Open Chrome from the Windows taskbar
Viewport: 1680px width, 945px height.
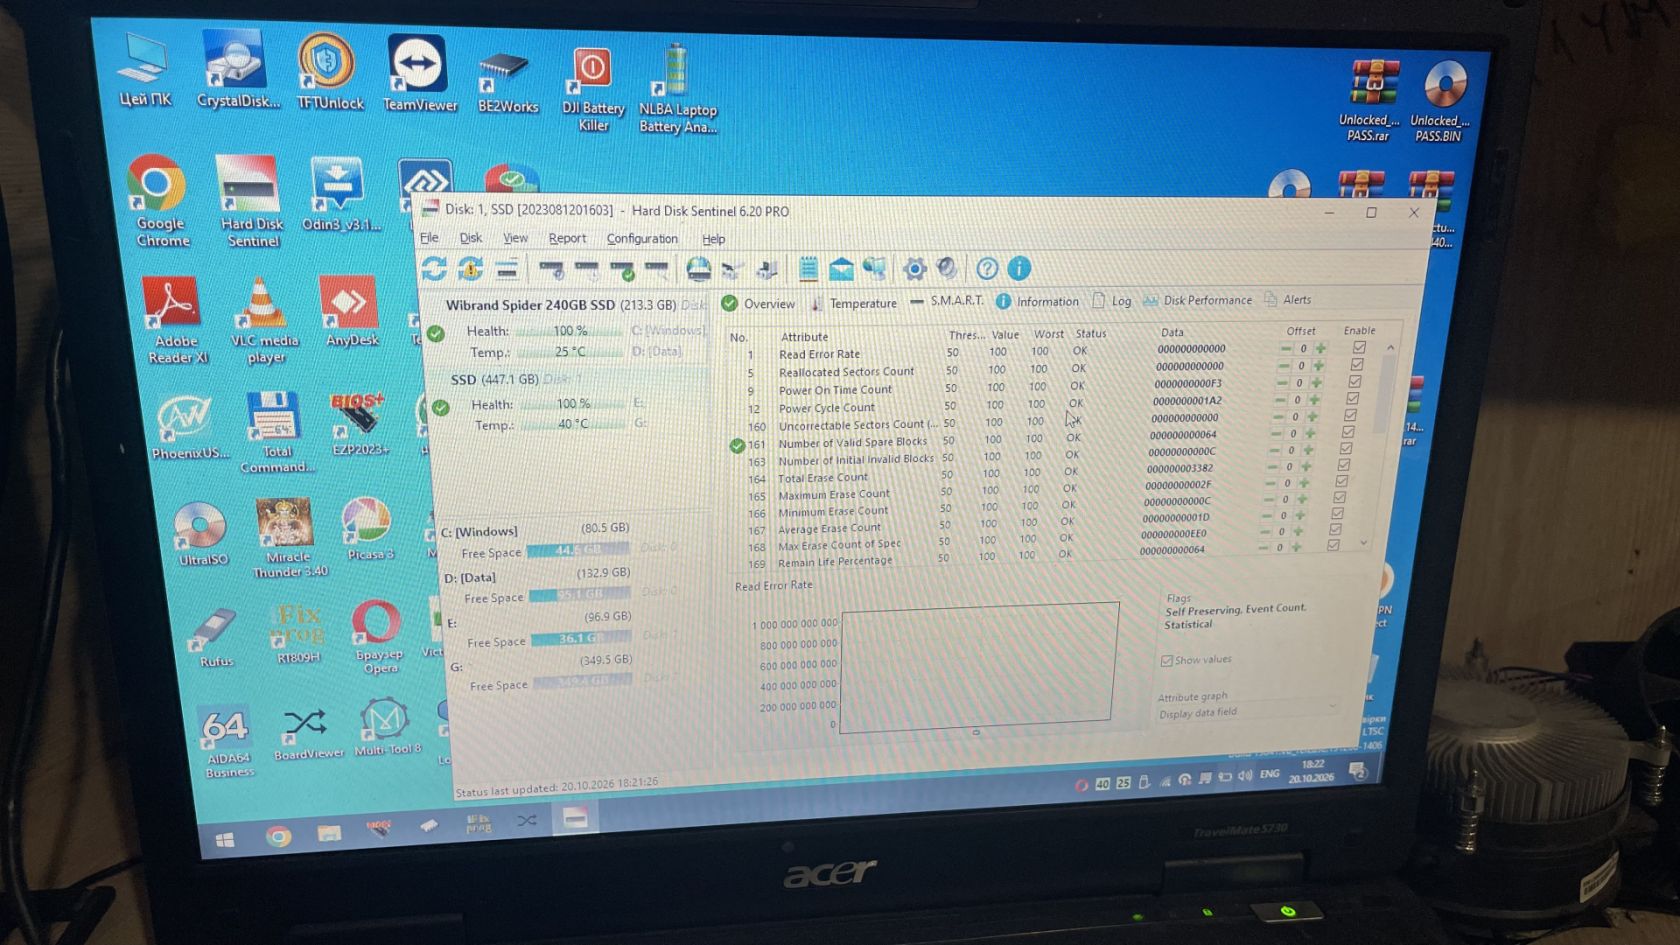[279, 836]
